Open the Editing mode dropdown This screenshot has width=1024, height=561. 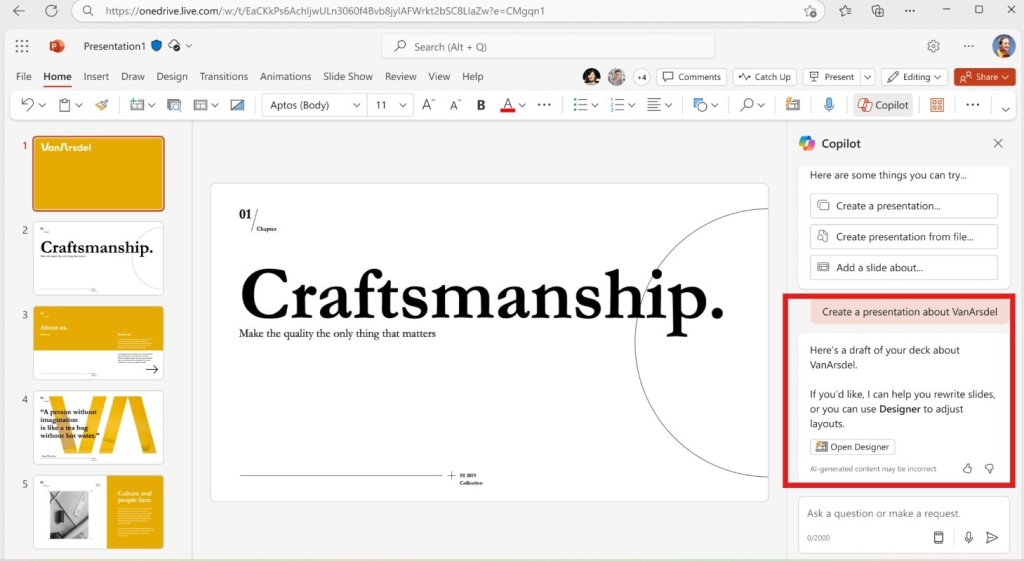(915, 76)
